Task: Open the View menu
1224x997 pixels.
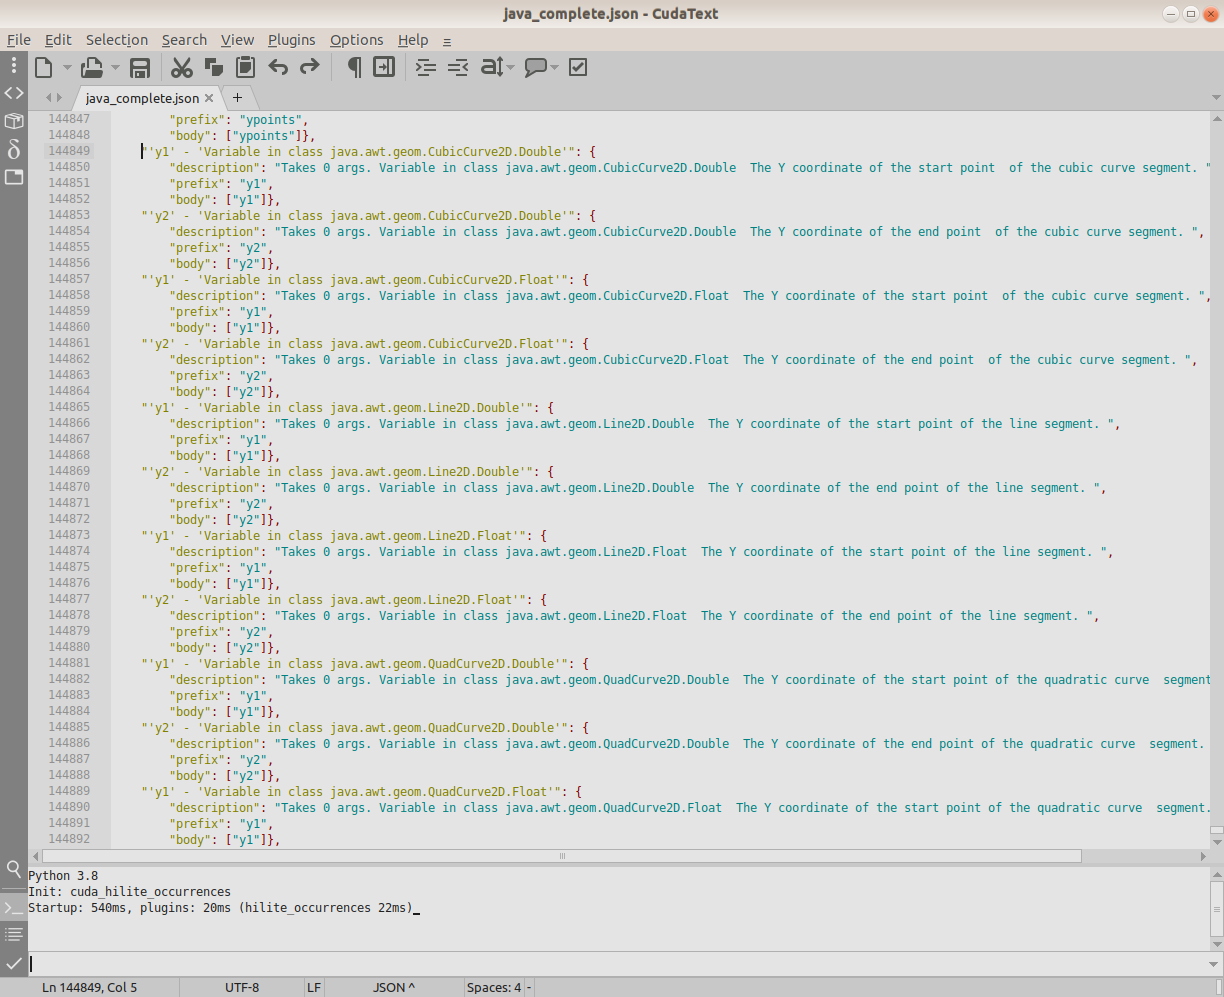Action: pyautogui.click(x=237, y=40)
